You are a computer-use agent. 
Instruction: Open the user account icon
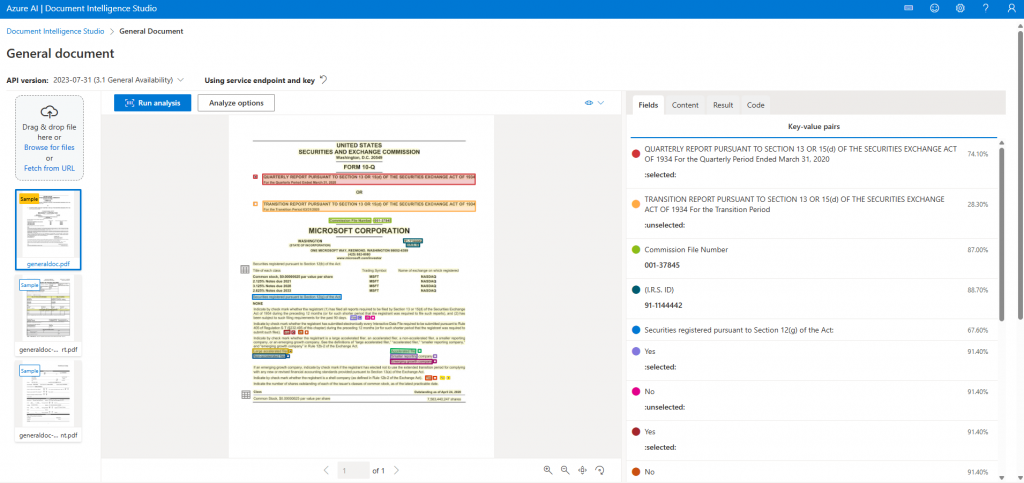(x=1010, y=8)
